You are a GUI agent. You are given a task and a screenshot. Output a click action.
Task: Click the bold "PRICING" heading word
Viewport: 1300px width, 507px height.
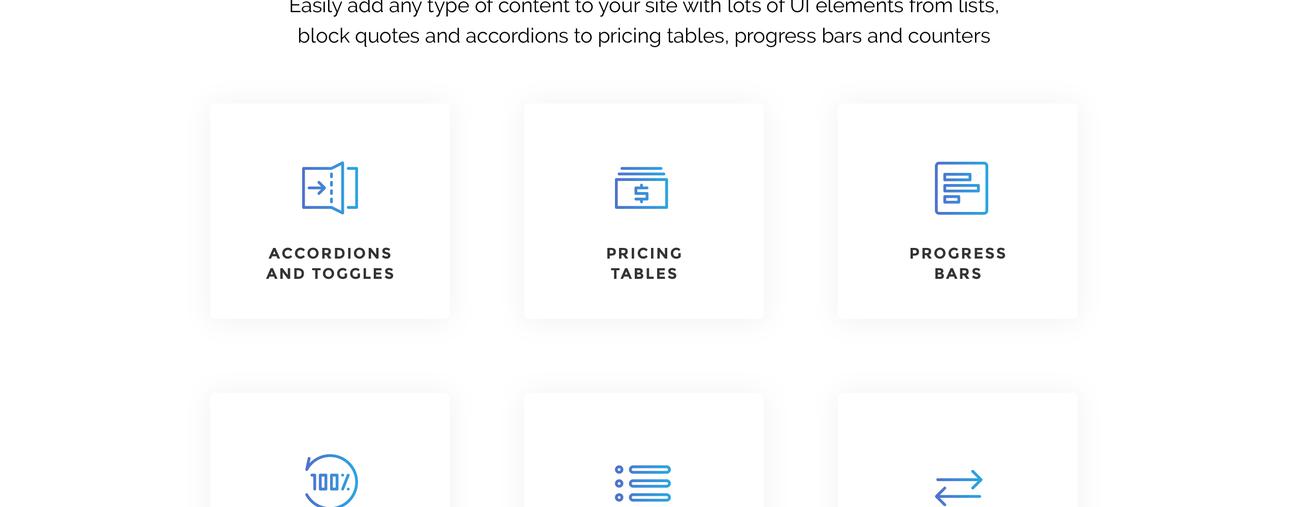click(644, 254)
